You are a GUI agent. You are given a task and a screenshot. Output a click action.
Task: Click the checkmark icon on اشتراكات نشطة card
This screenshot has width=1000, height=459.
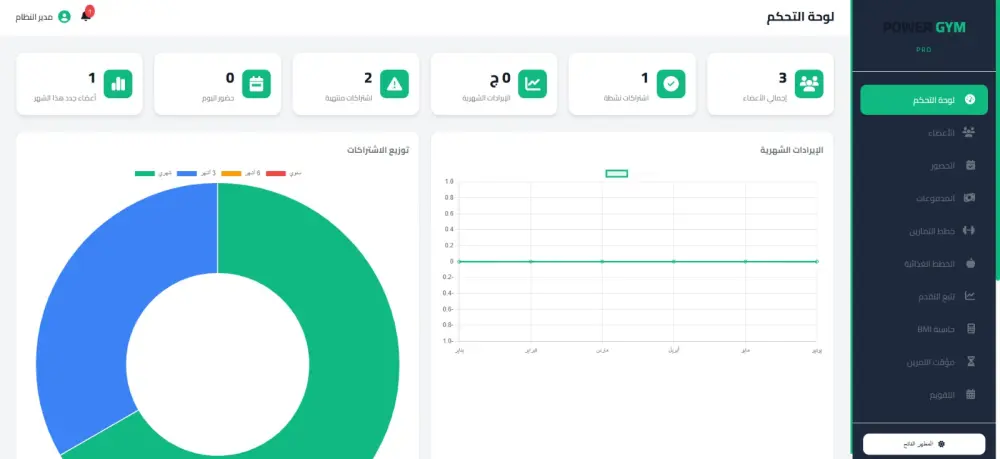coord(671,84)
